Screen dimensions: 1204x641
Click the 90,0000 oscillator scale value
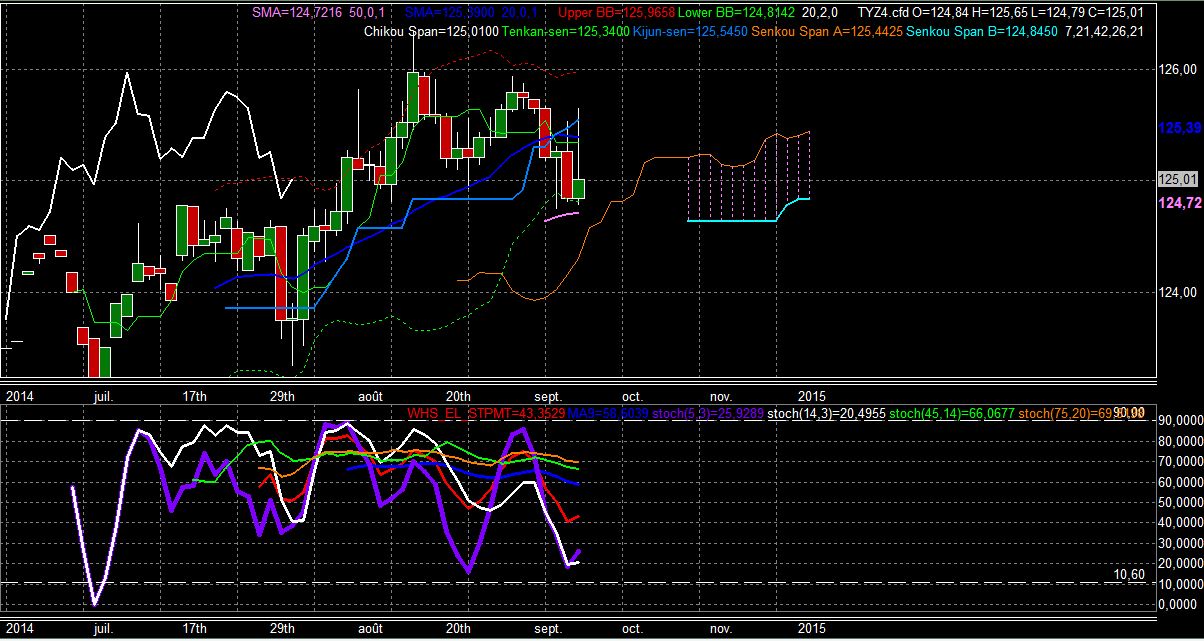[x=1182, y=421]
